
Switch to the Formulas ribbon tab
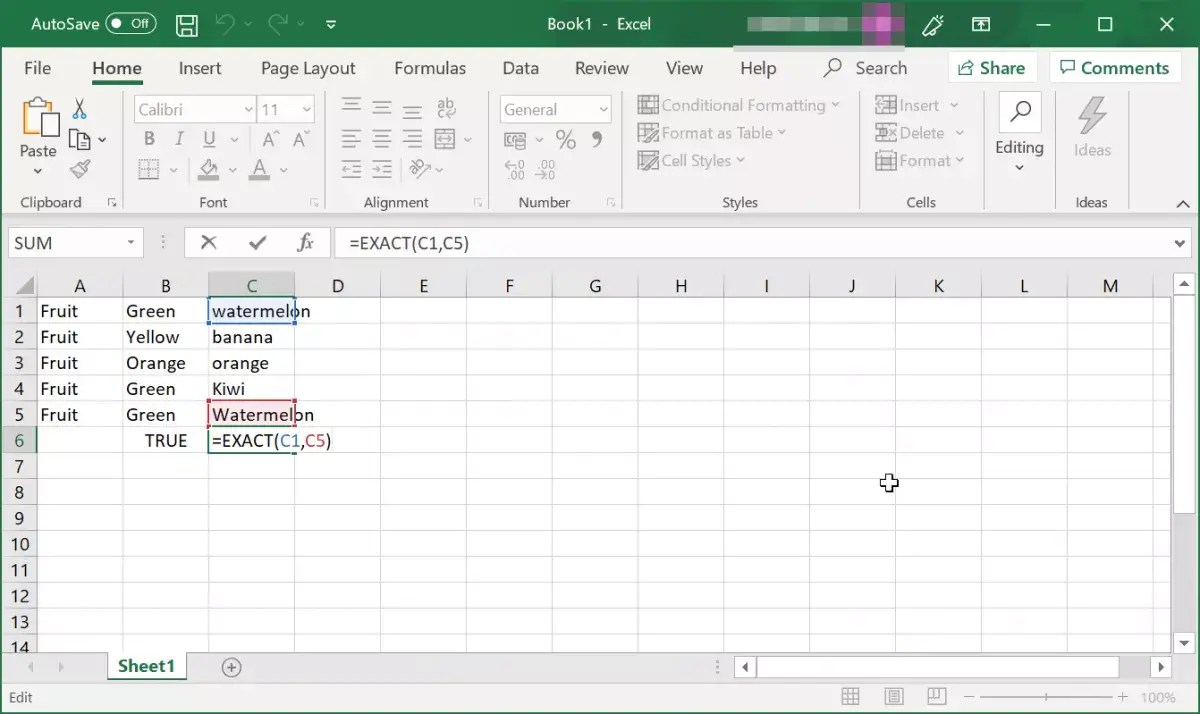[430, 68]
